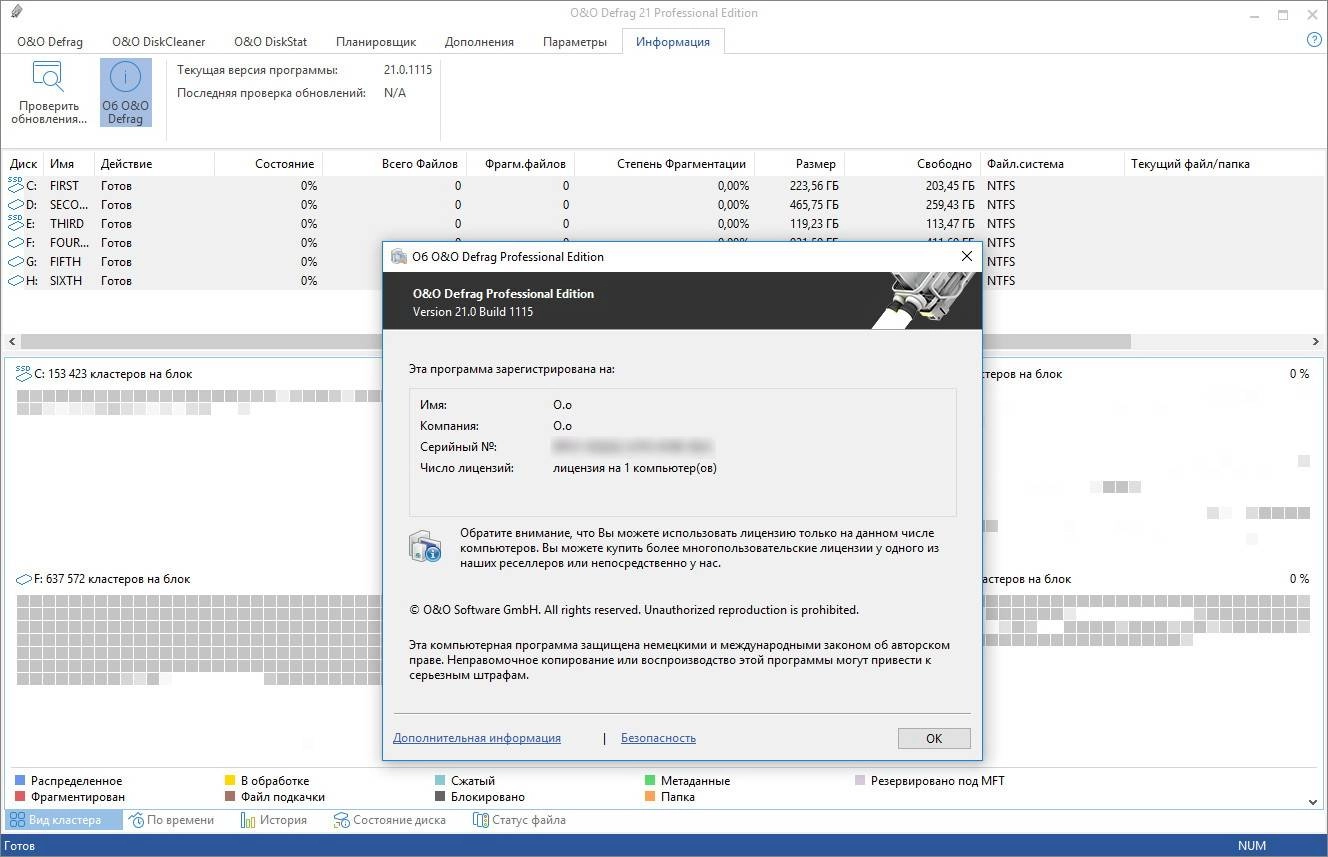This screenshot has width=1328, height=857.
Task: Select the Информация tab
Action: point(673,42)
